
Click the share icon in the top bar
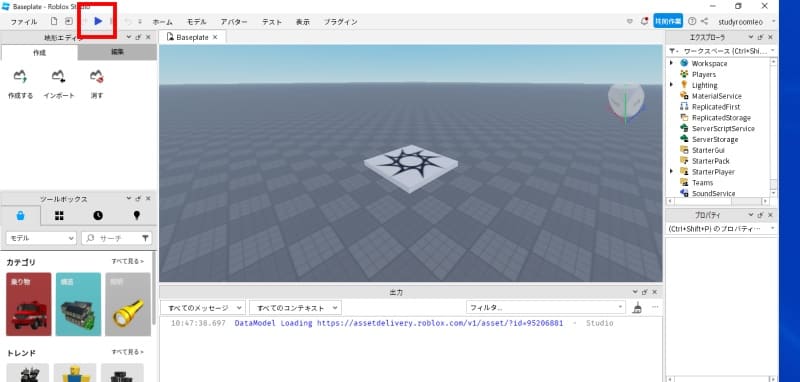[x=704, y=21]
